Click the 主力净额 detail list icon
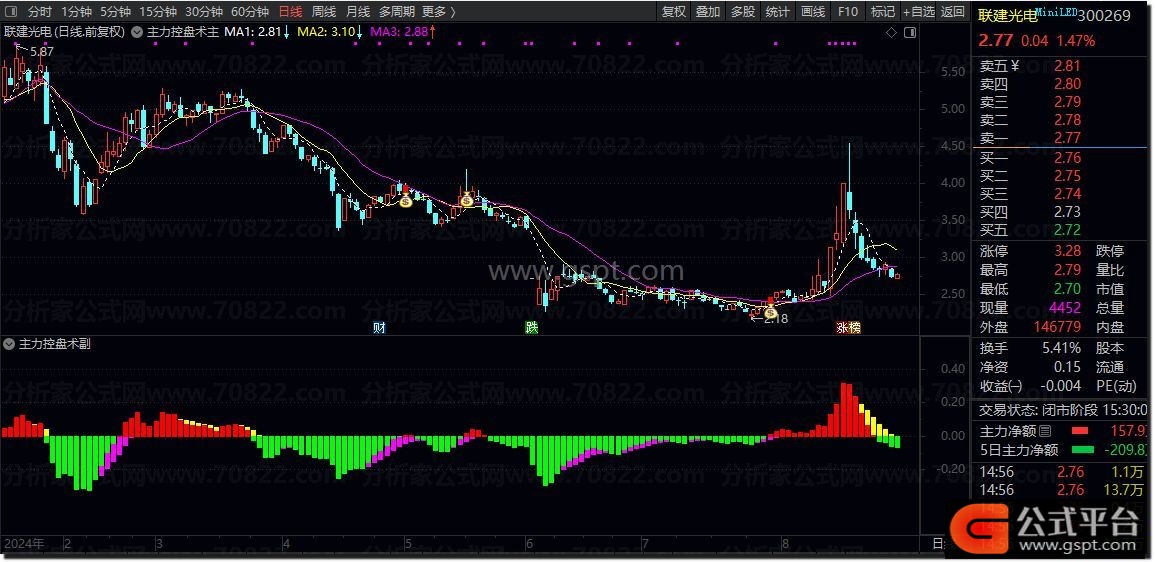 click(x=1045, y=430)
